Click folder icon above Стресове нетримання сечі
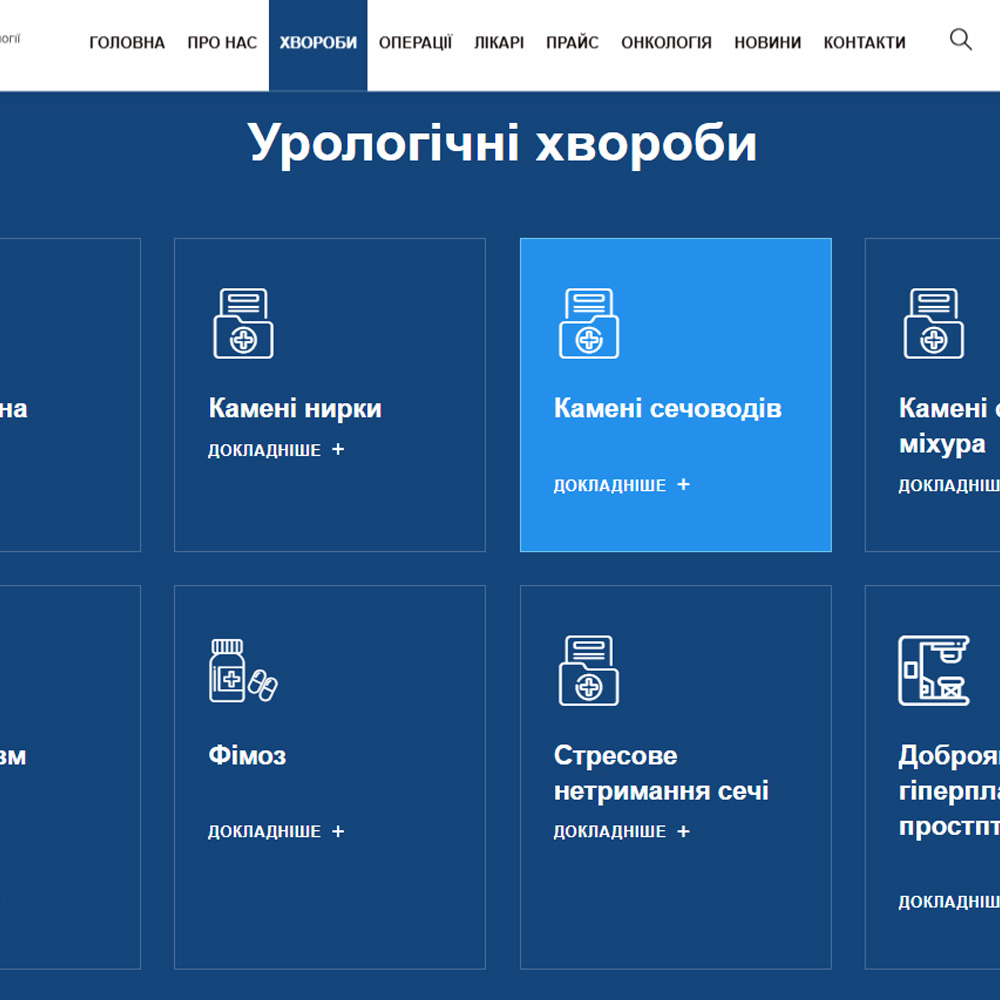Image resolution: width=1000 pixels, height=1000 pixels. point(588,671)
